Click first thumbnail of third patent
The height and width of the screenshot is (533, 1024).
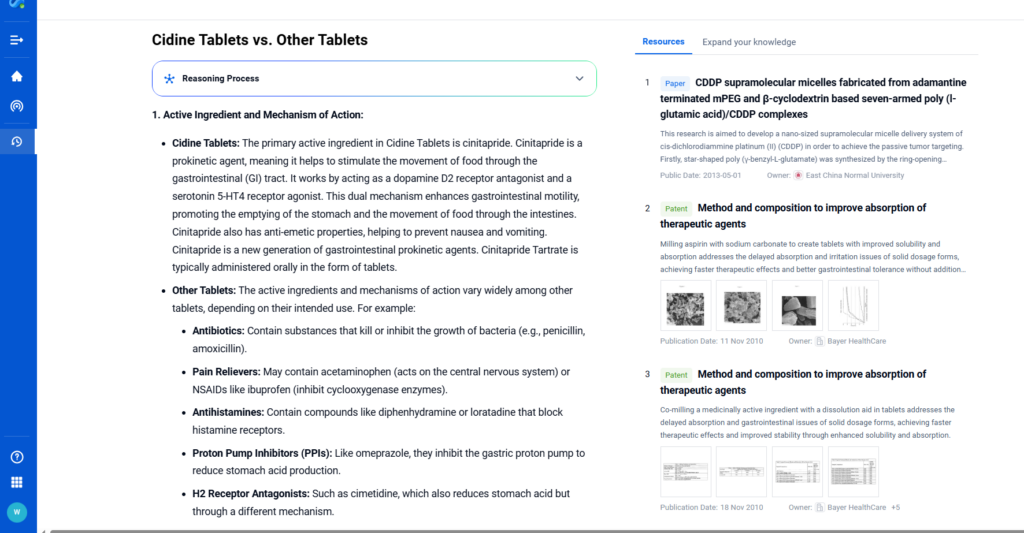pyautogui.click(x=686, y=471)
